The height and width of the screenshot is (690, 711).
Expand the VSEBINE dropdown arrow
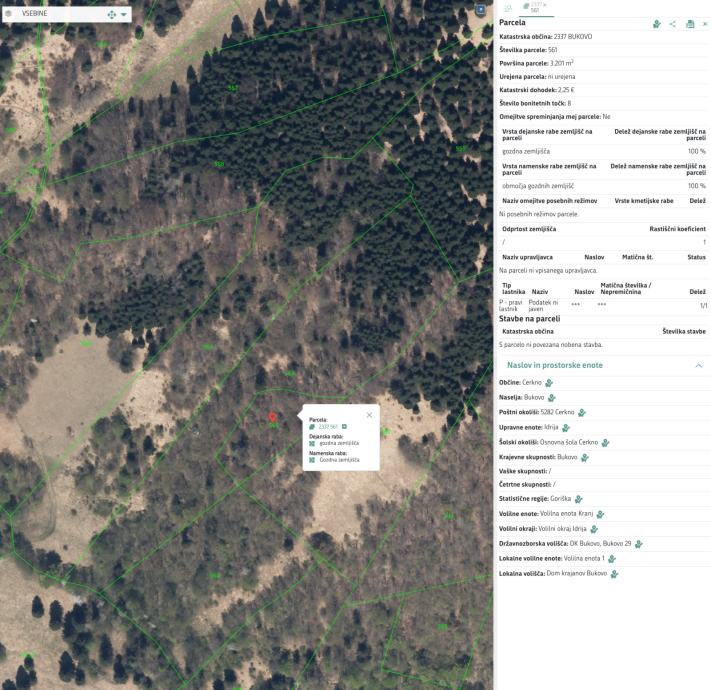click(124, 15)
